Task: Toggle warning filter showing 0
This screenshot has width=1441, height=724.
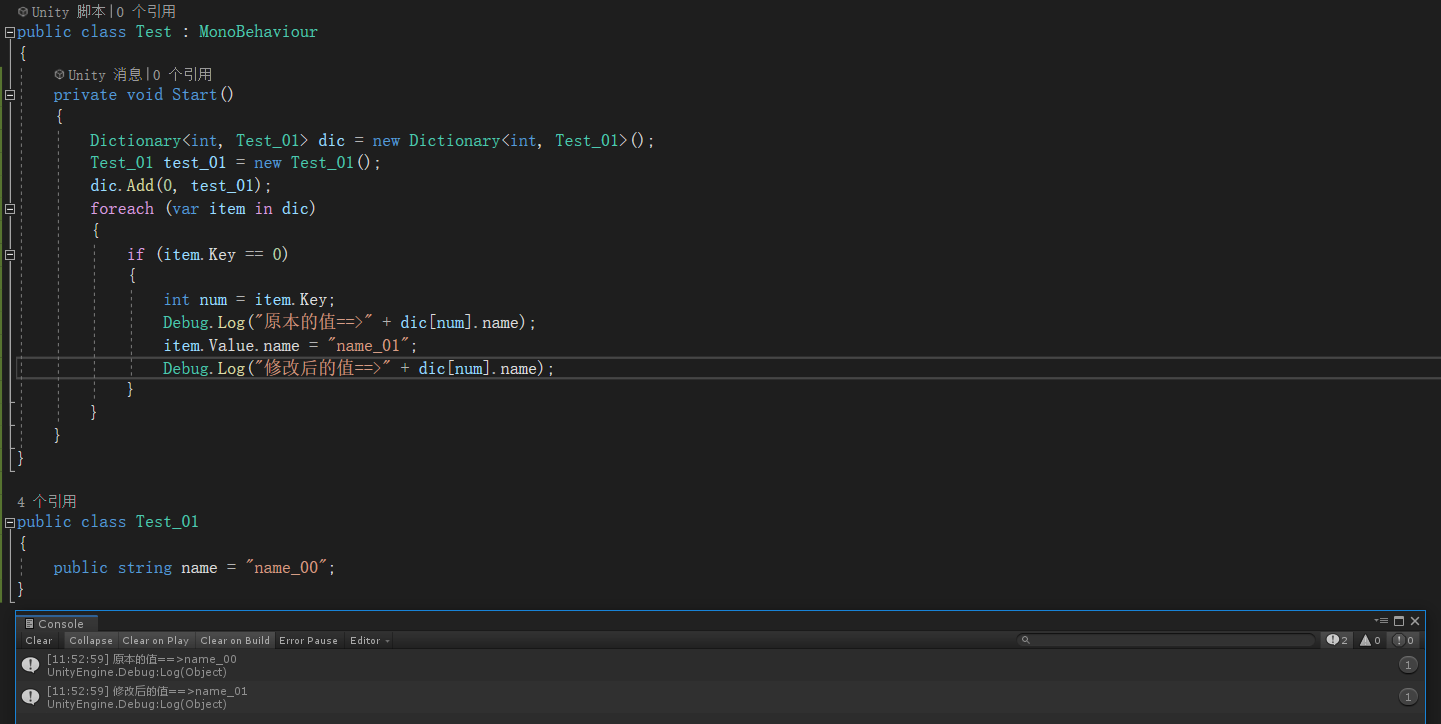Action: [x=1370, y=640]
